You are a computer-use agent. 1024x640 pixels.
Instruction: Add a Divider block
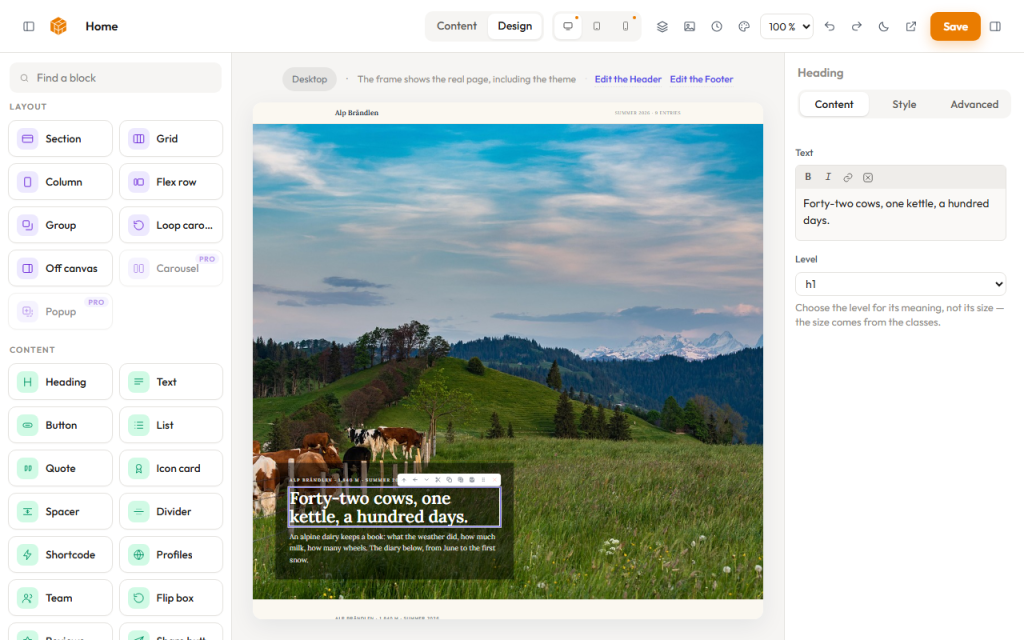[x=171, y=511]
